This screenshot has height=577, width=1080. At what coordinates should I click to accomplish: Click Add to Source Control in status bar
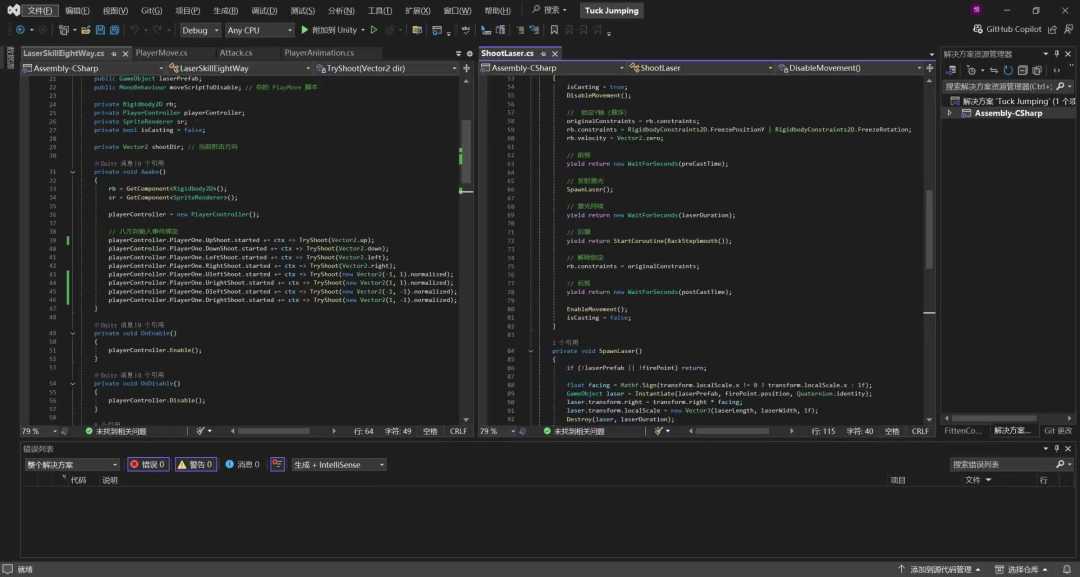pyautogui.click(x=939, y=569)
